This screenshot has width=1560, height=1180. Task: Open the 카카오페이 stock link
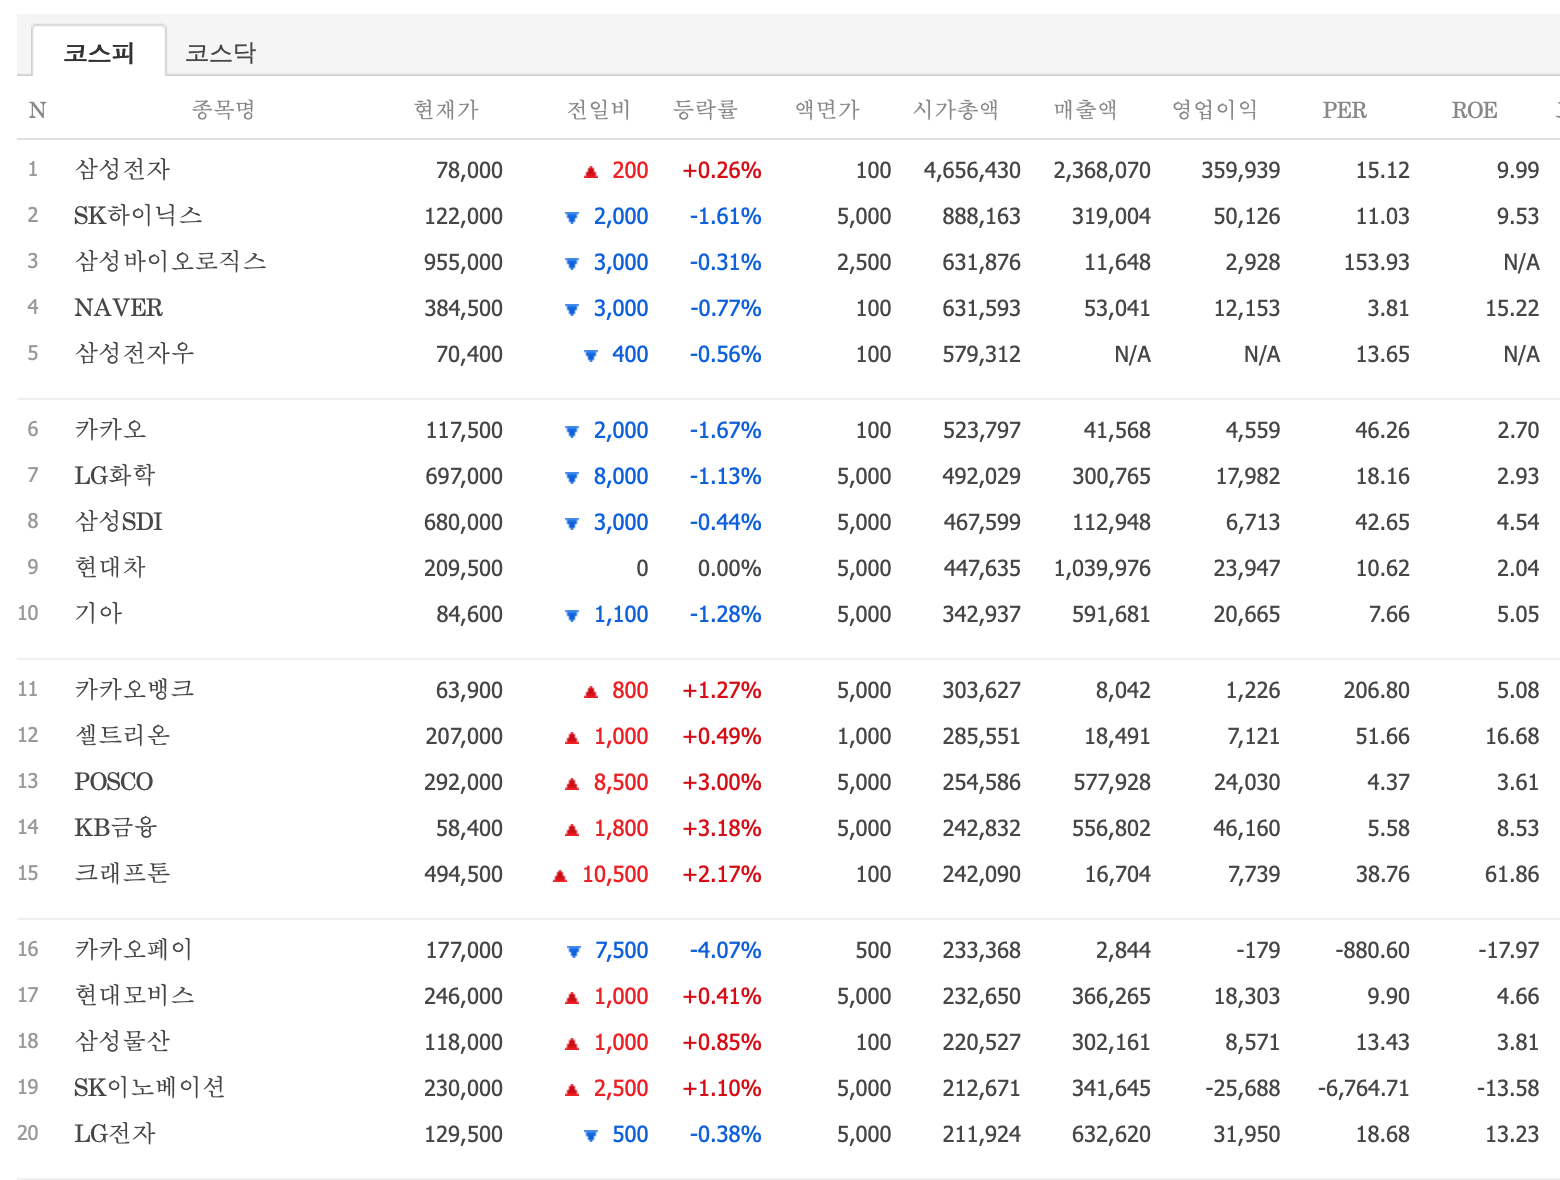tap(134, 950)
